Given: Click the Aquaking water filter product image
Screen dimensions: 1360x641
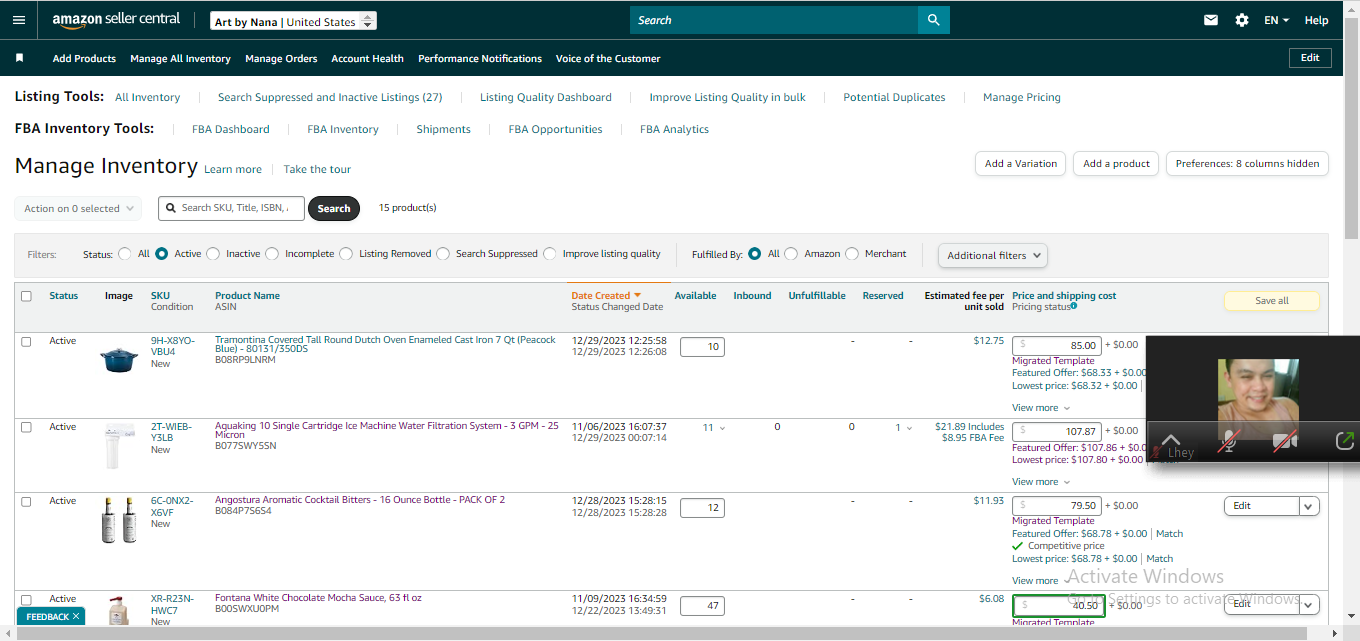Looking at the screenshot, I should coord(119,446).
